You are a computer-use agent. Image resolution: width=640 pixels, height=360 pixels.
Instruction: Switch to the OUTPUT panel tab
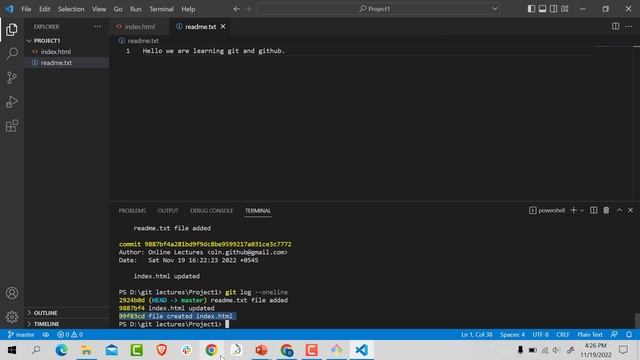pyautogui.click(x=168, y=211)
